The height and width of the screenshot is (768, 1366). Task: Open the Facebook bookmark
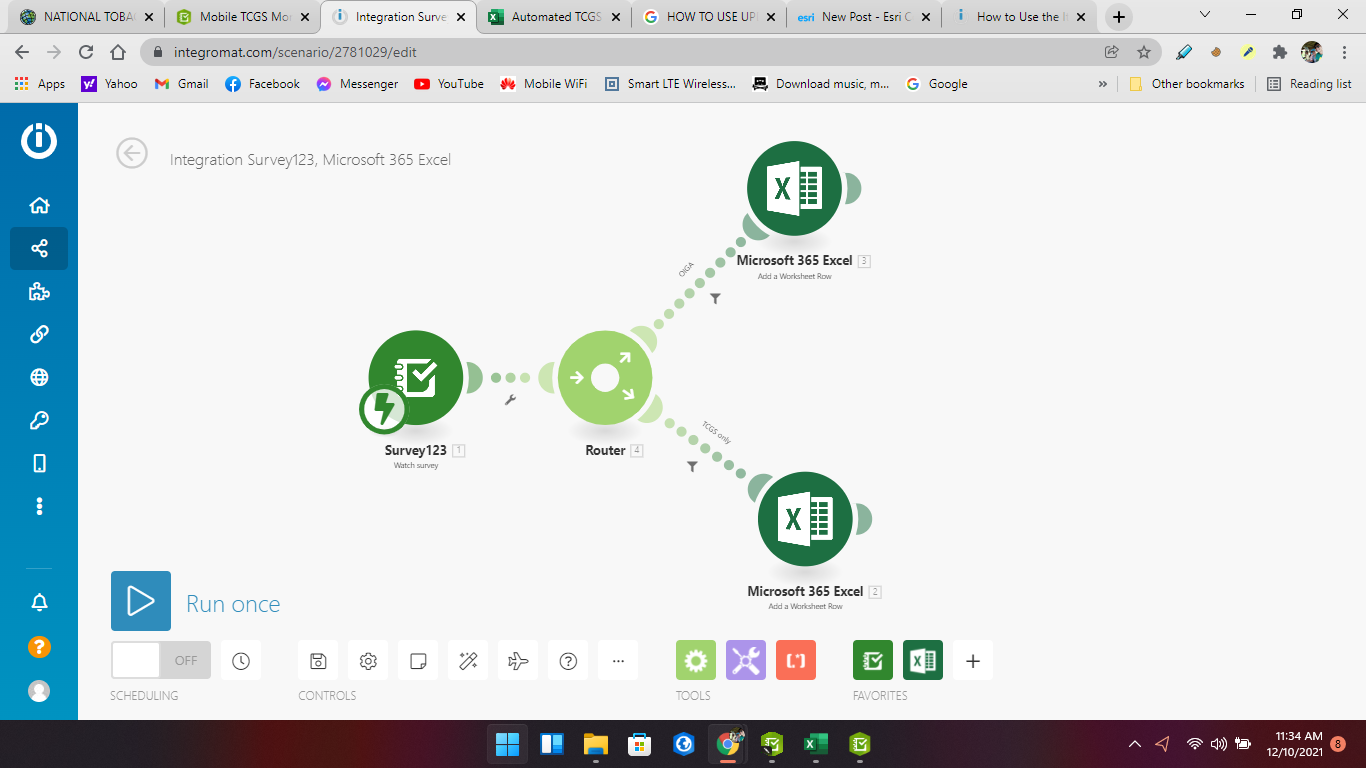[262, 84]
